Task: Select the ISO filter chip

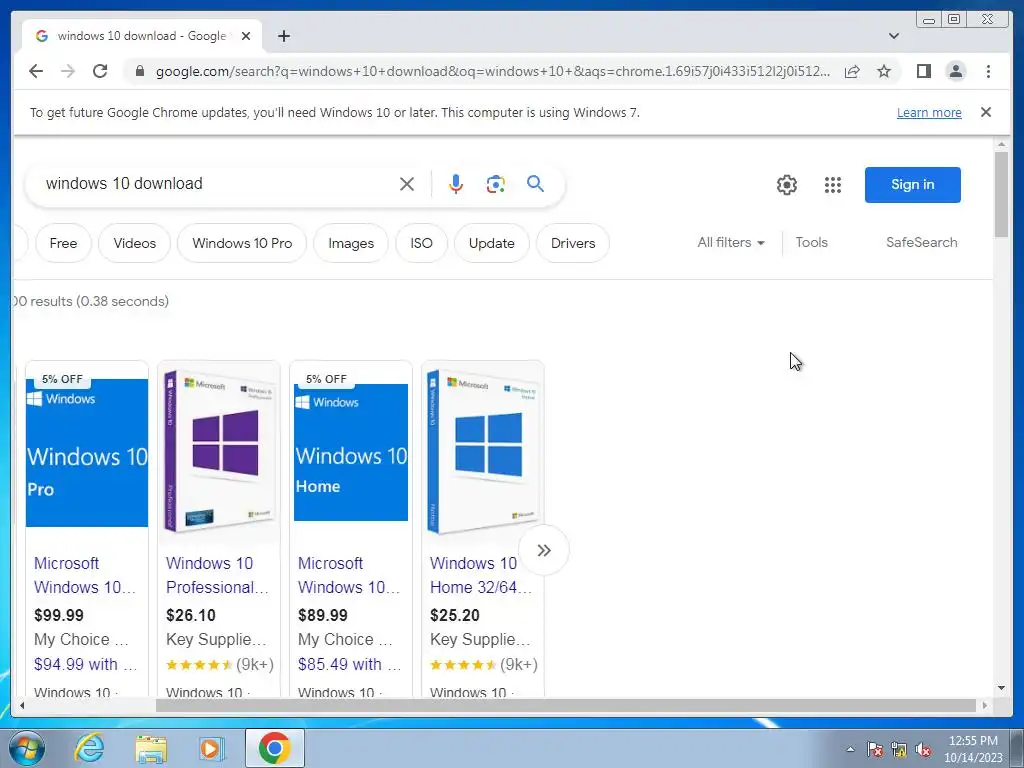Action: (x=421, y=243)
